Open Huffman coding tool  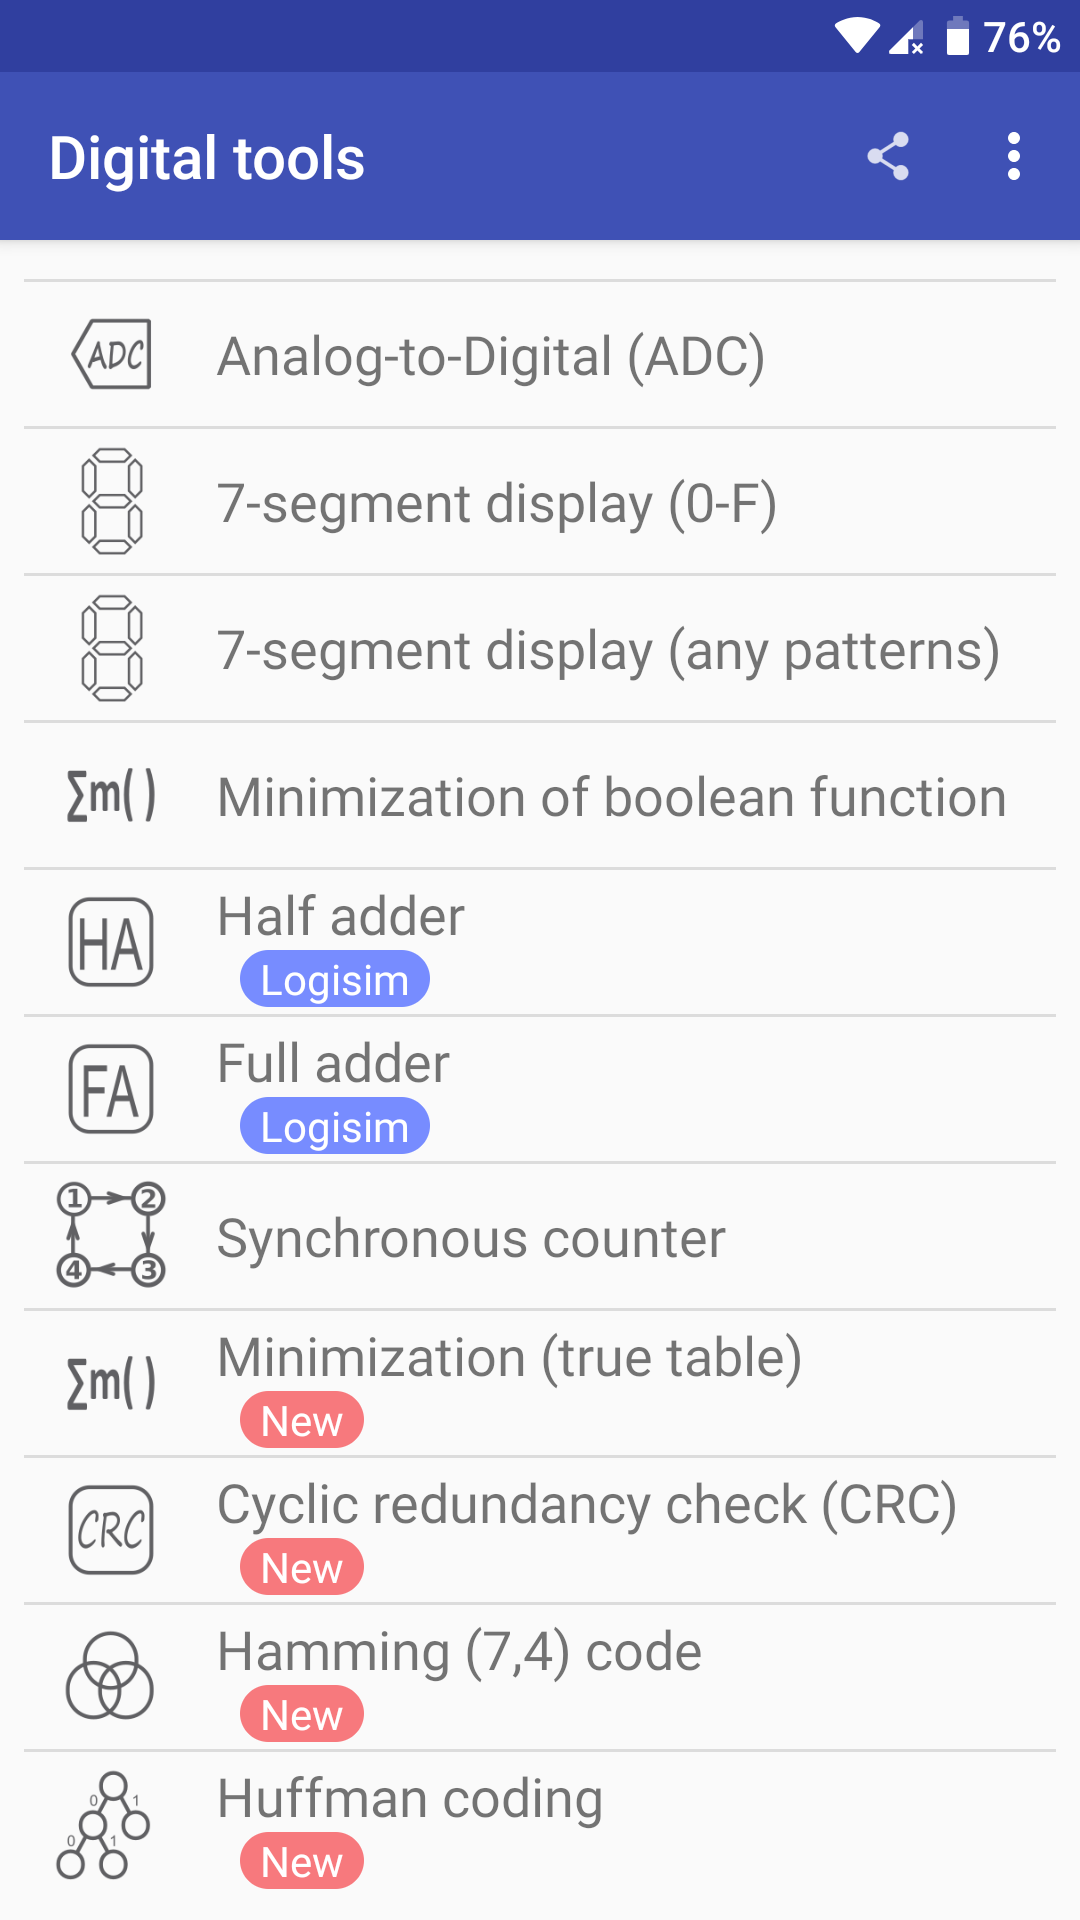410,1799
